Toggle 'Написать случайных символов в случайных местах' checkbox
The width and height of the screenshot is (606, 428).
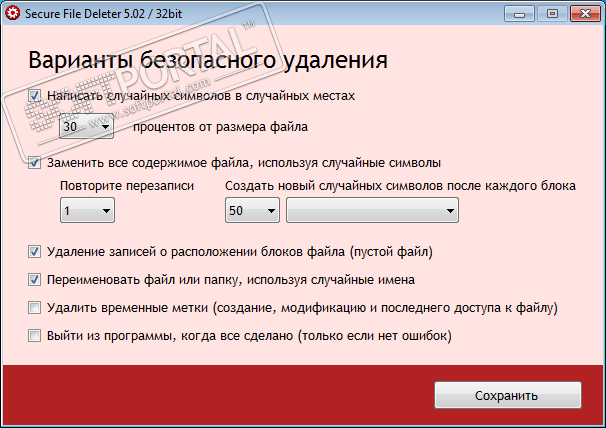click(34, 95)
